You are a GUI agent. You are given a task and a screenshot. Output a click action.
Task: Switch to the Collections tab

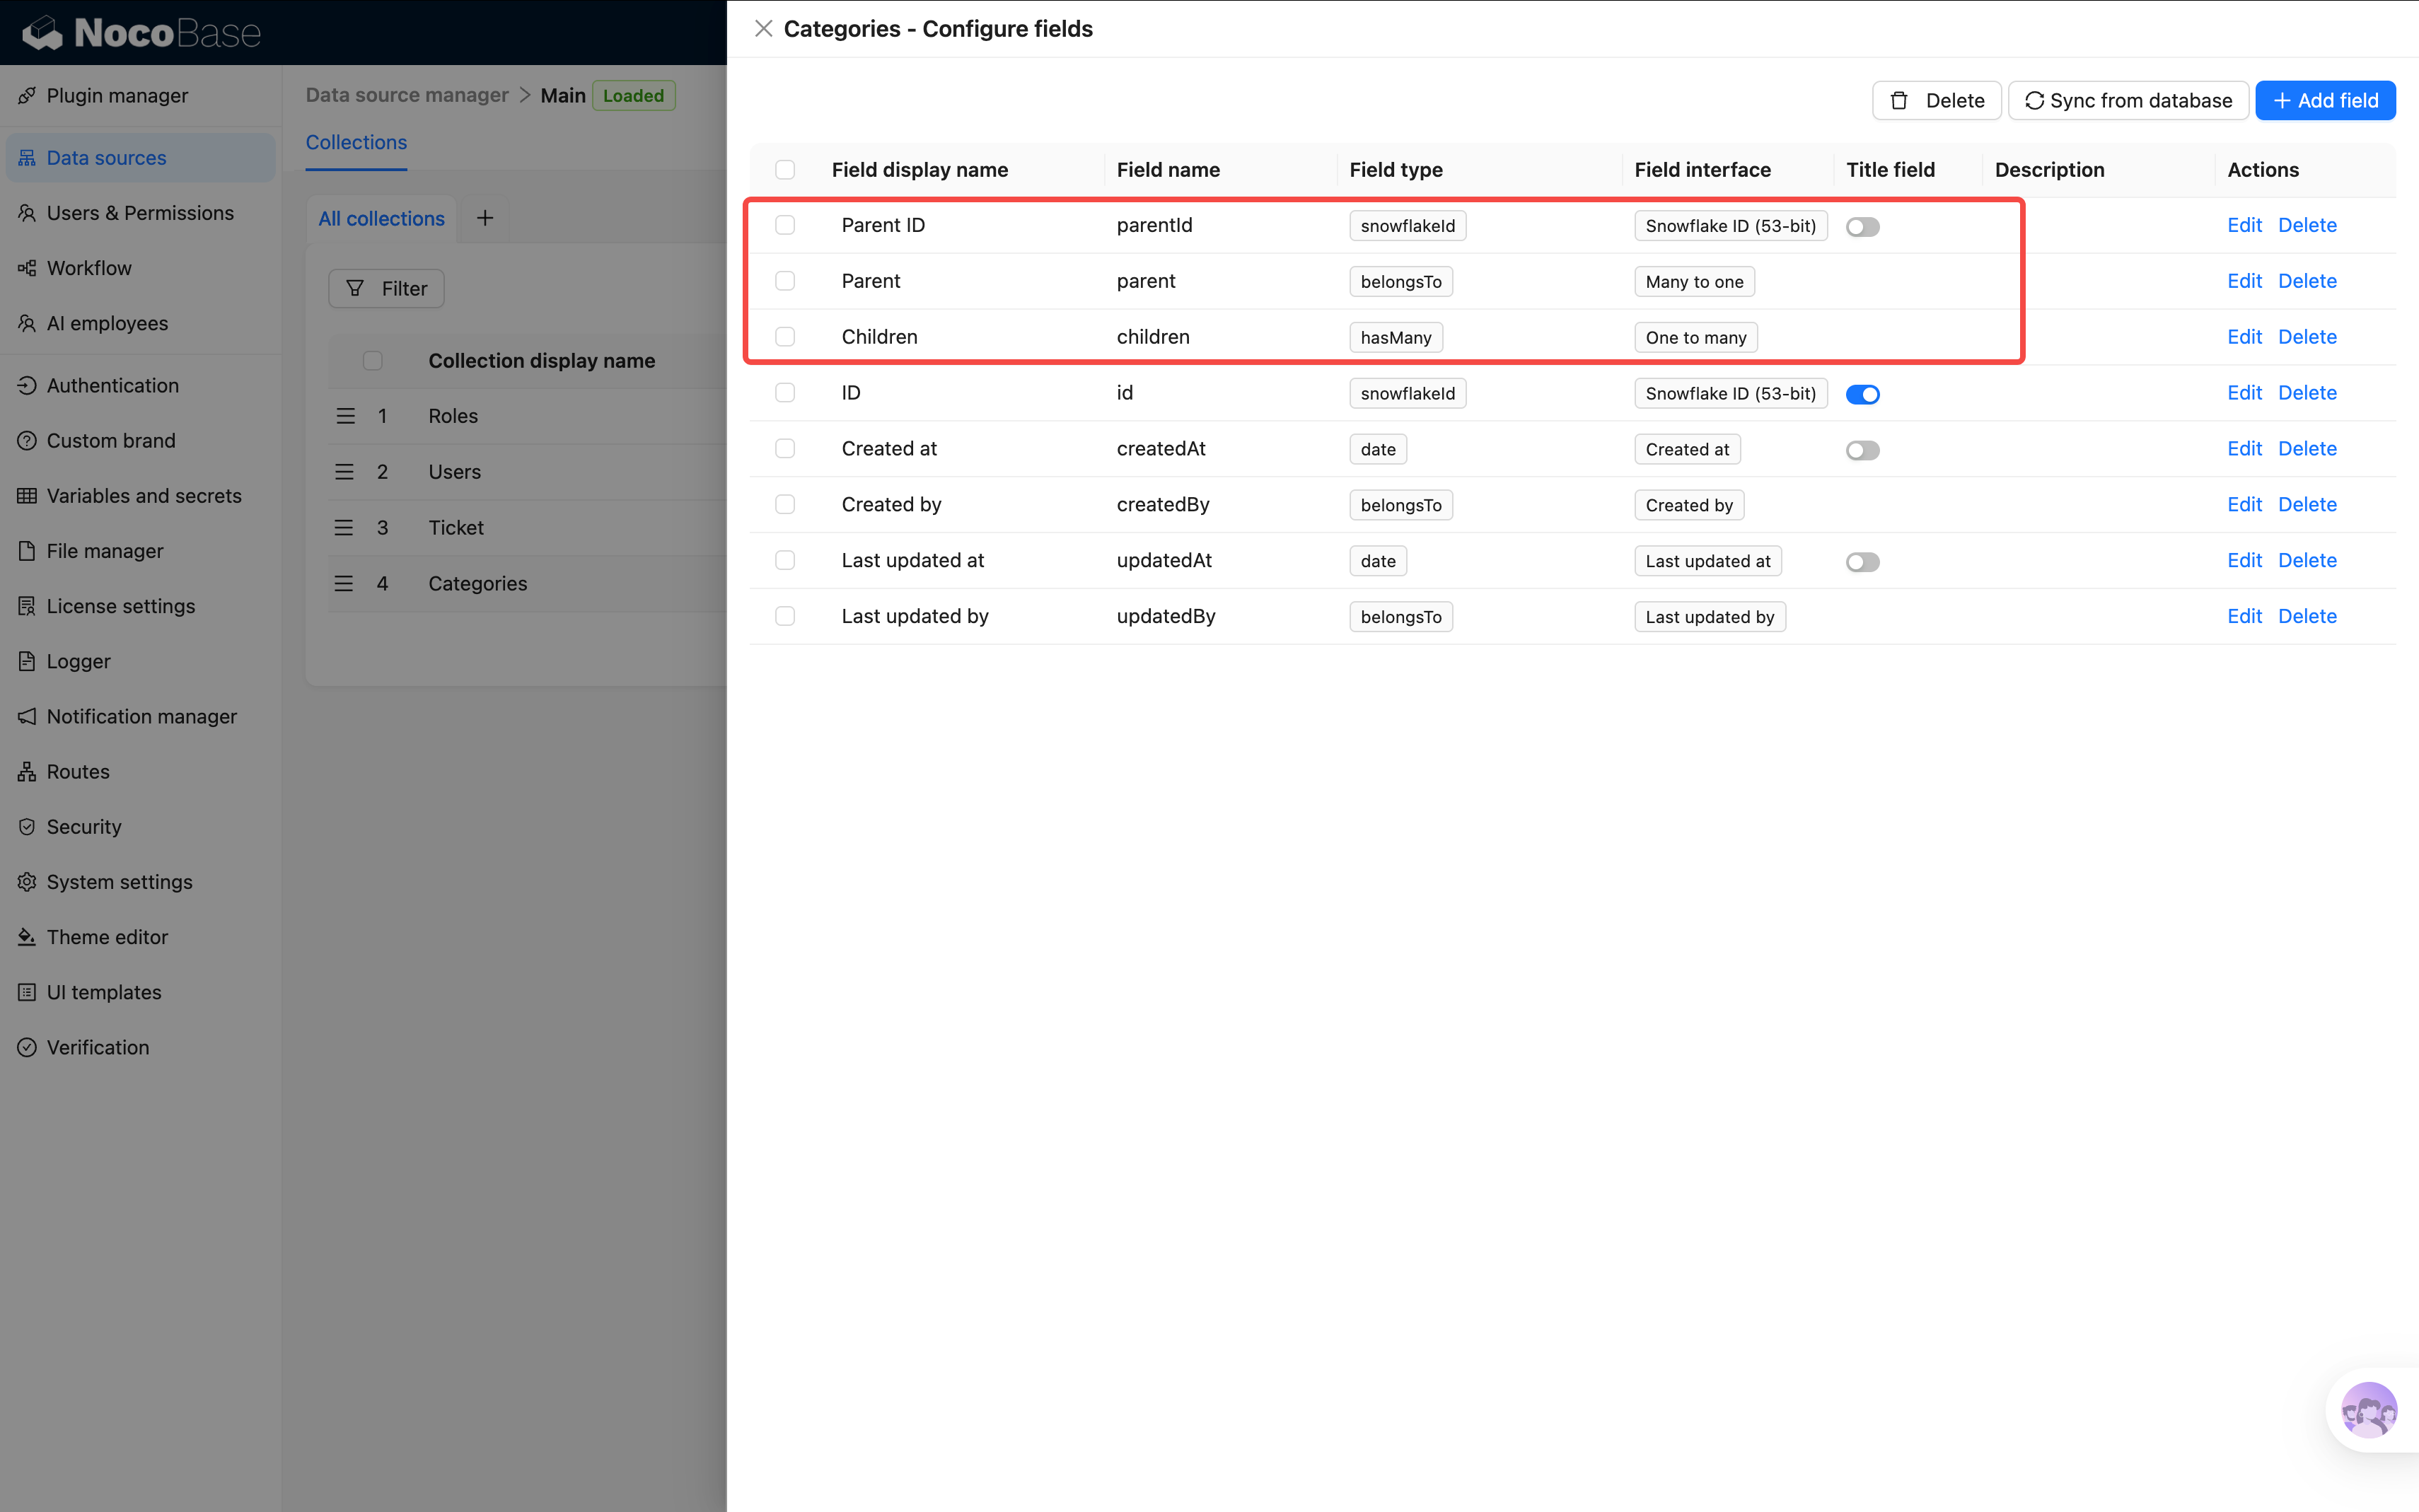coord(356,142)
